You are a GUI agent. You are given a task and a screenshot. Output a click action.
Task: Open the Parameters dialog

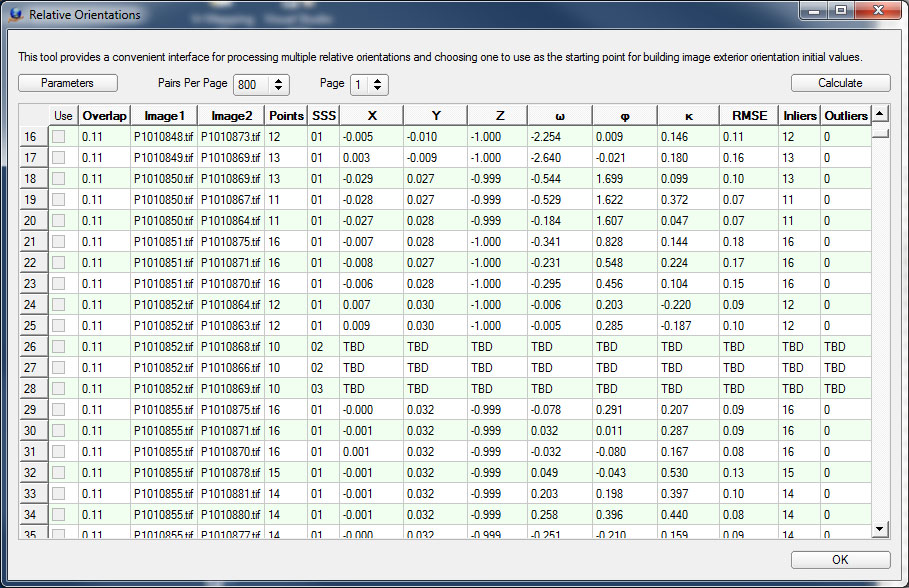coord(68,83)
